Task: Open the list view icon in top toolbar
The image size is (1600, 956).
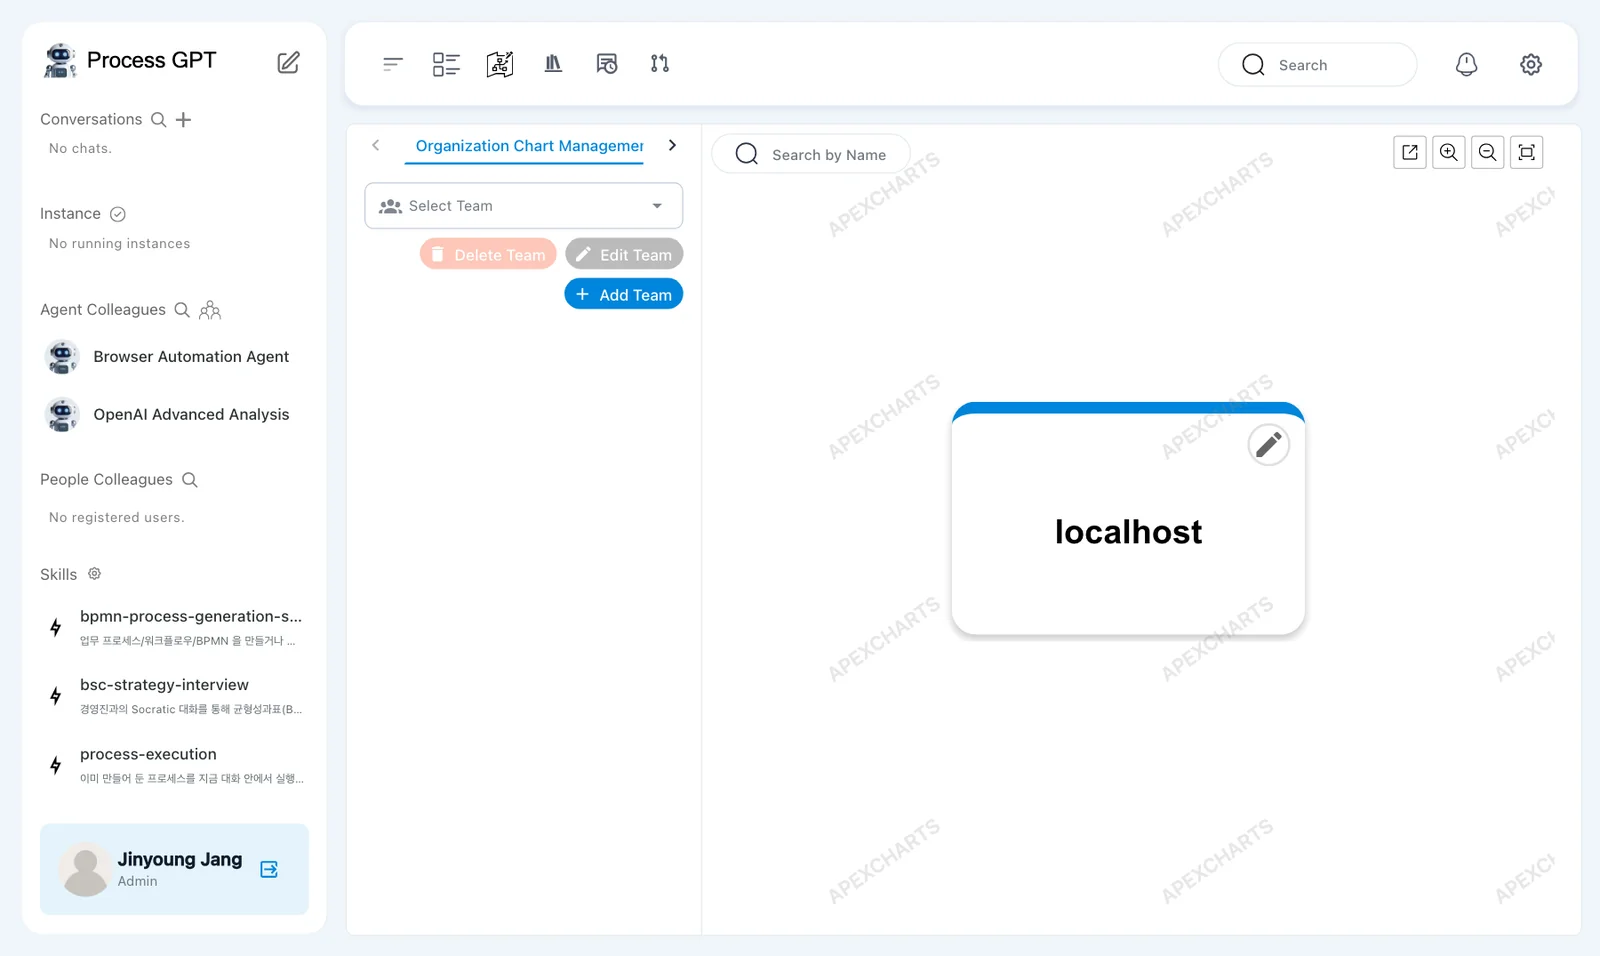Action: click(446, 64)
